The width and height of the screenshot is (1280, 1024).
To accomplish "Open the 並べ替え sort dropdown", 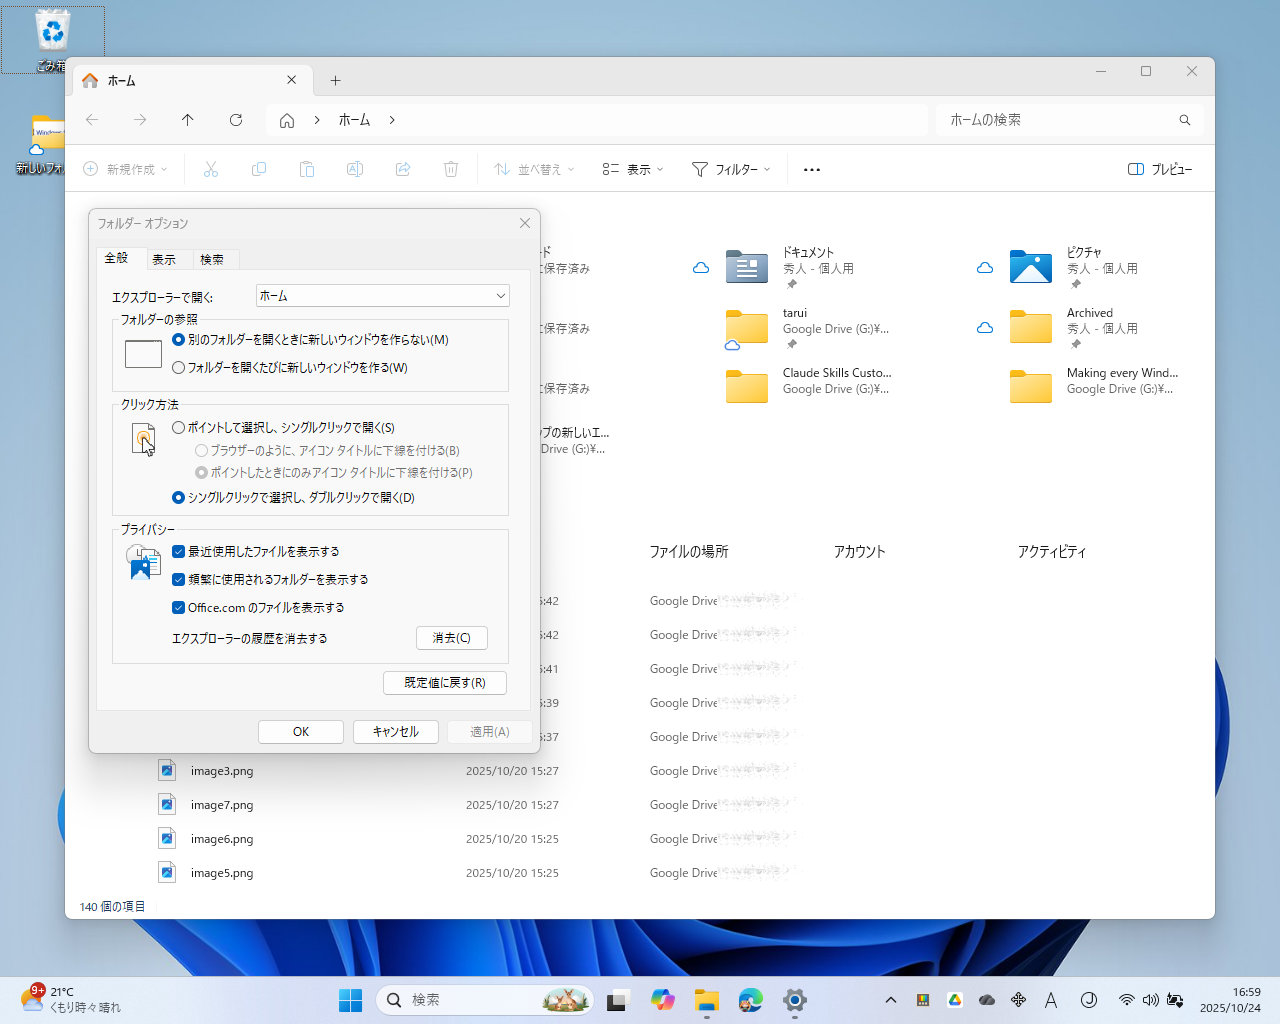I will point(535,169).
